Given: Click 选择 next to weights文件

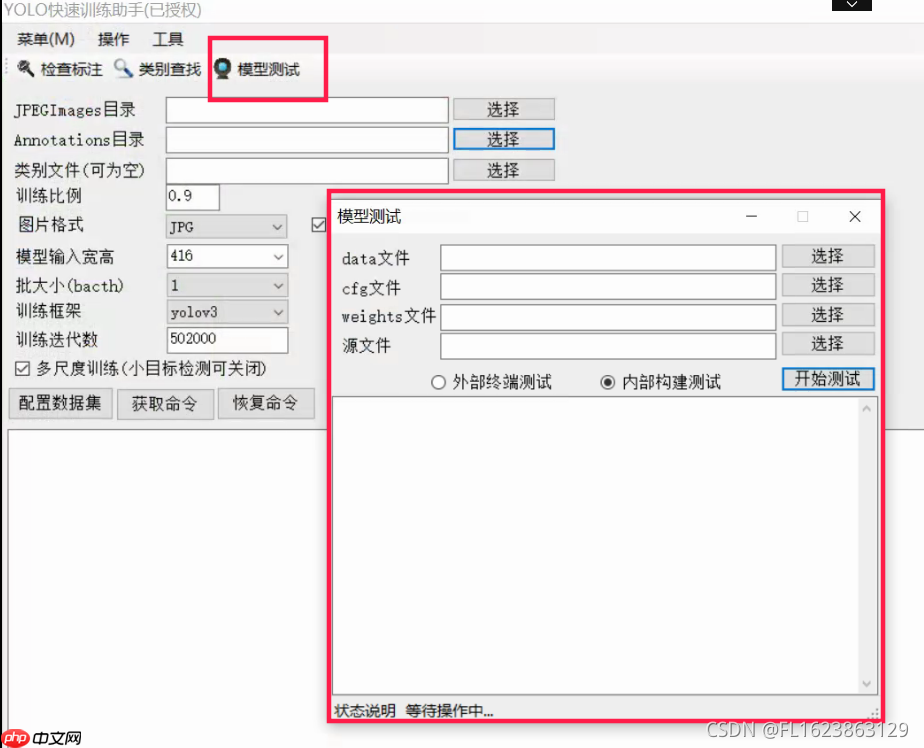Looking at the screenshot, I should [828, 314].
